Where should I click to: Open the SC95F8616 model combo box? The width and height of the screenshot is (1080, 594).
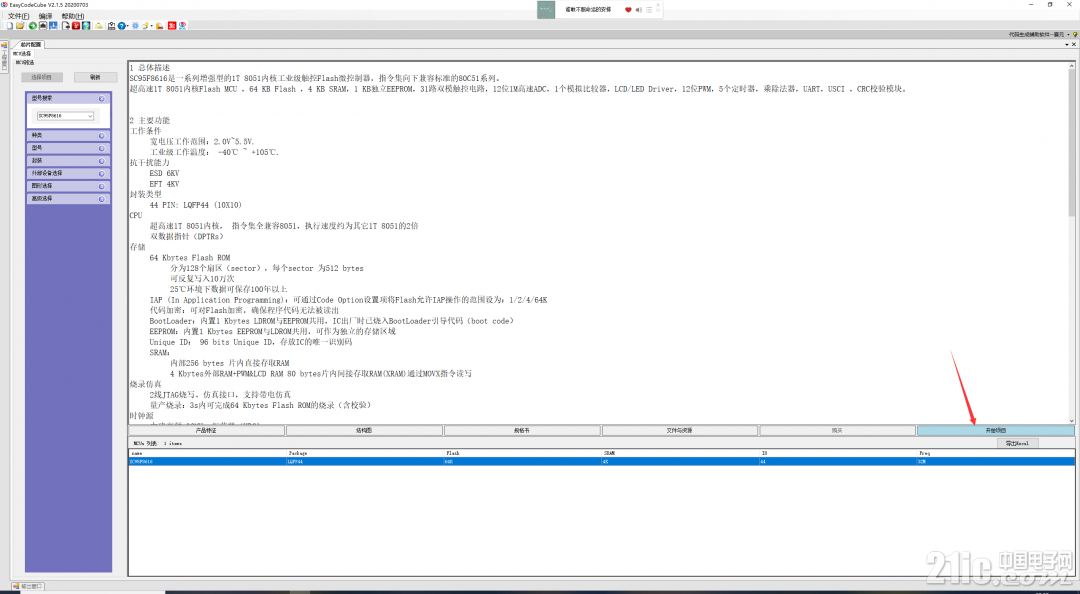pos(65,116)
